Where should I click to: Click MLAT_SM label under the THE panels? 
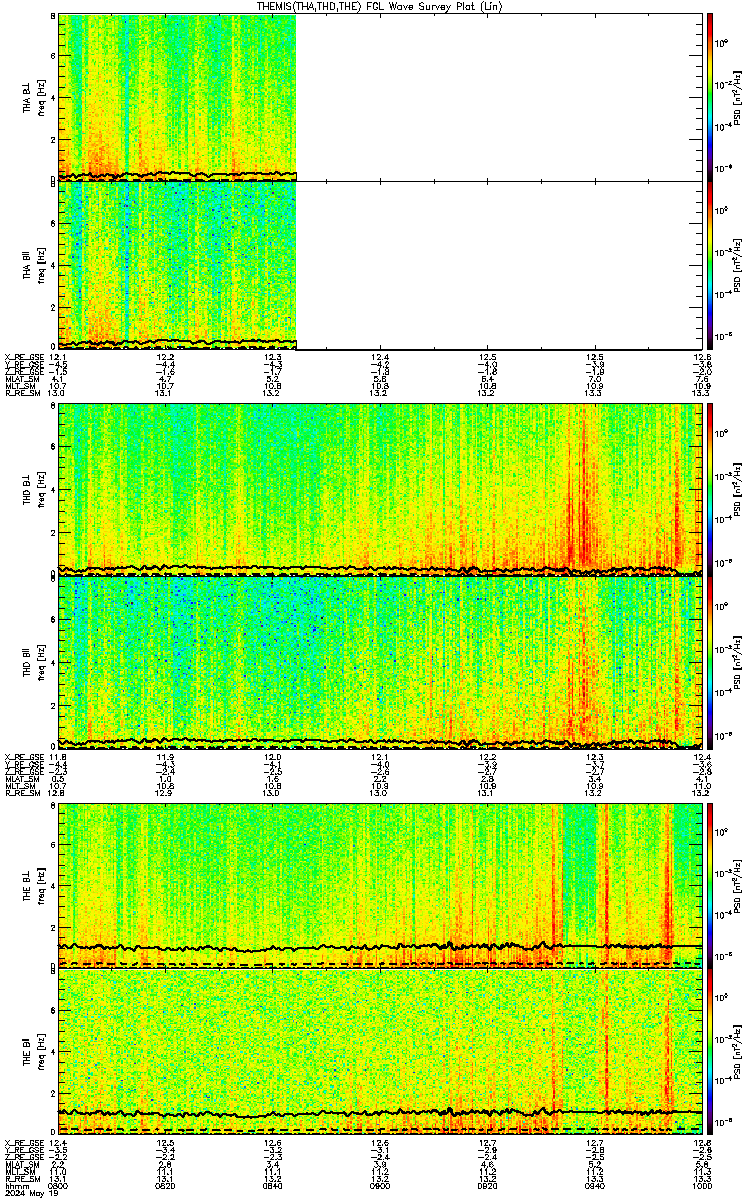pyautogui.click(x=20, y=1163)
